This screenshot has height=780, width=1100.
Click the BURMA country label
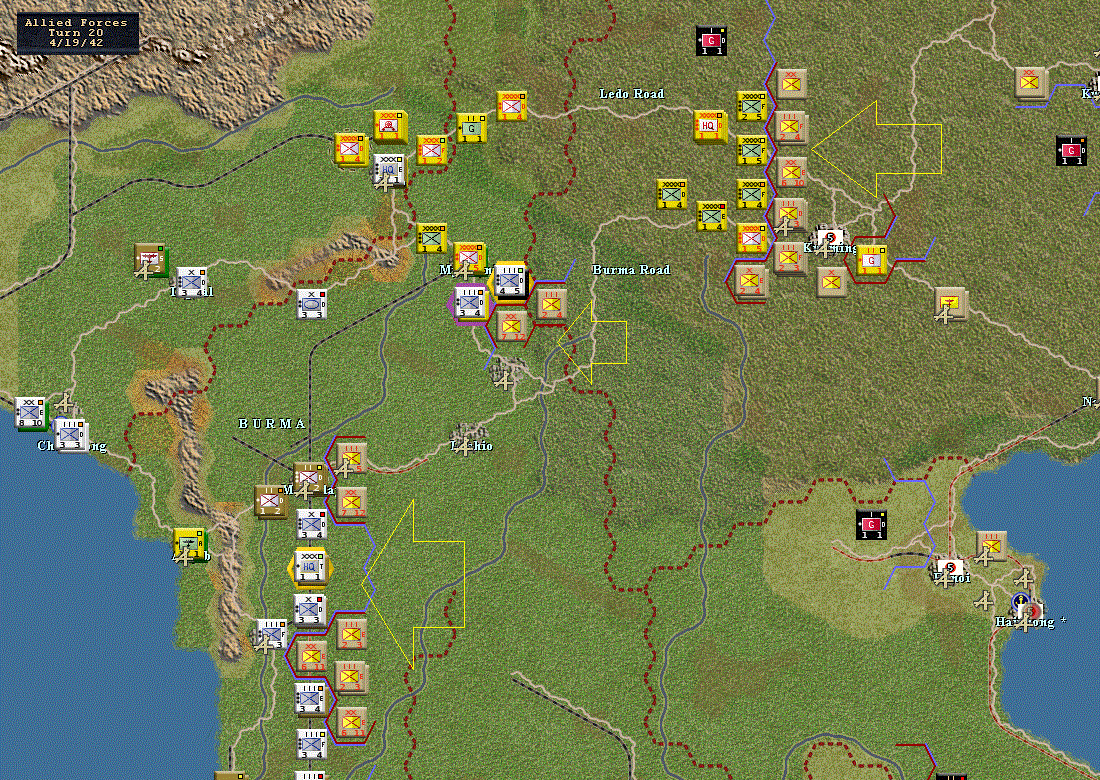pos(272,424)
